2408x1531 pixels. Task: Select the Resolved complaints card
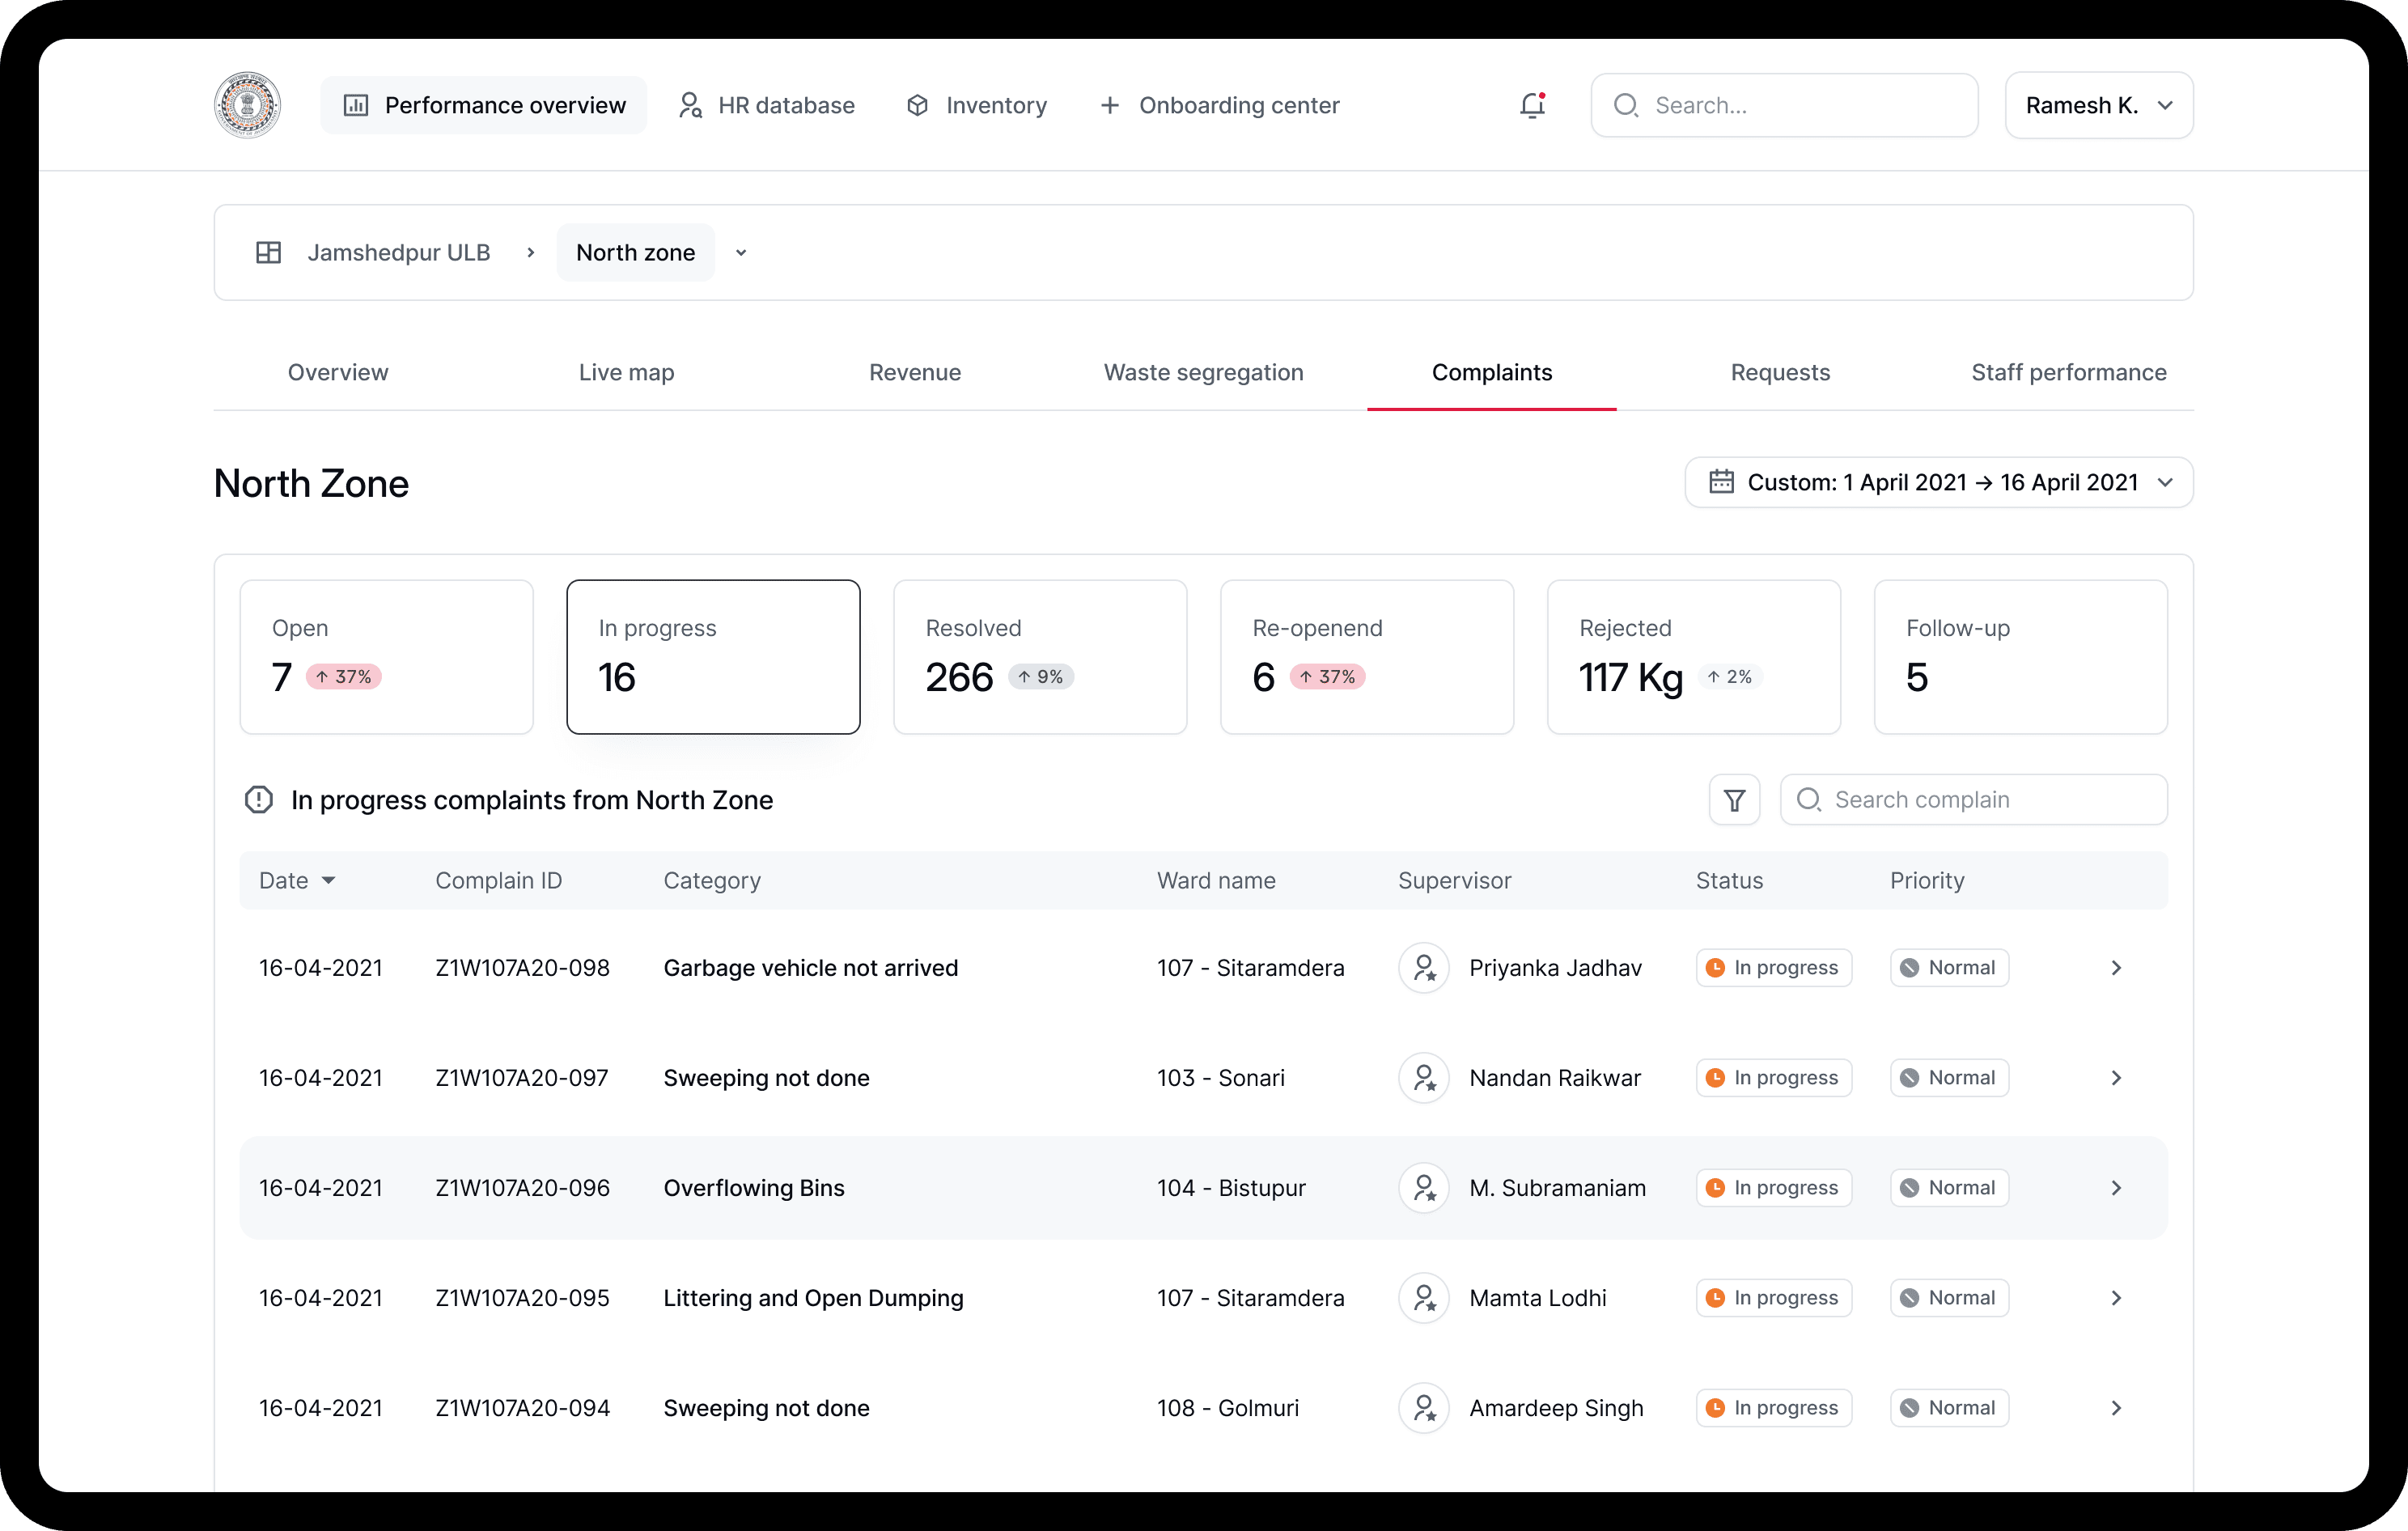pyautogui.click(x=1039, y=657)
